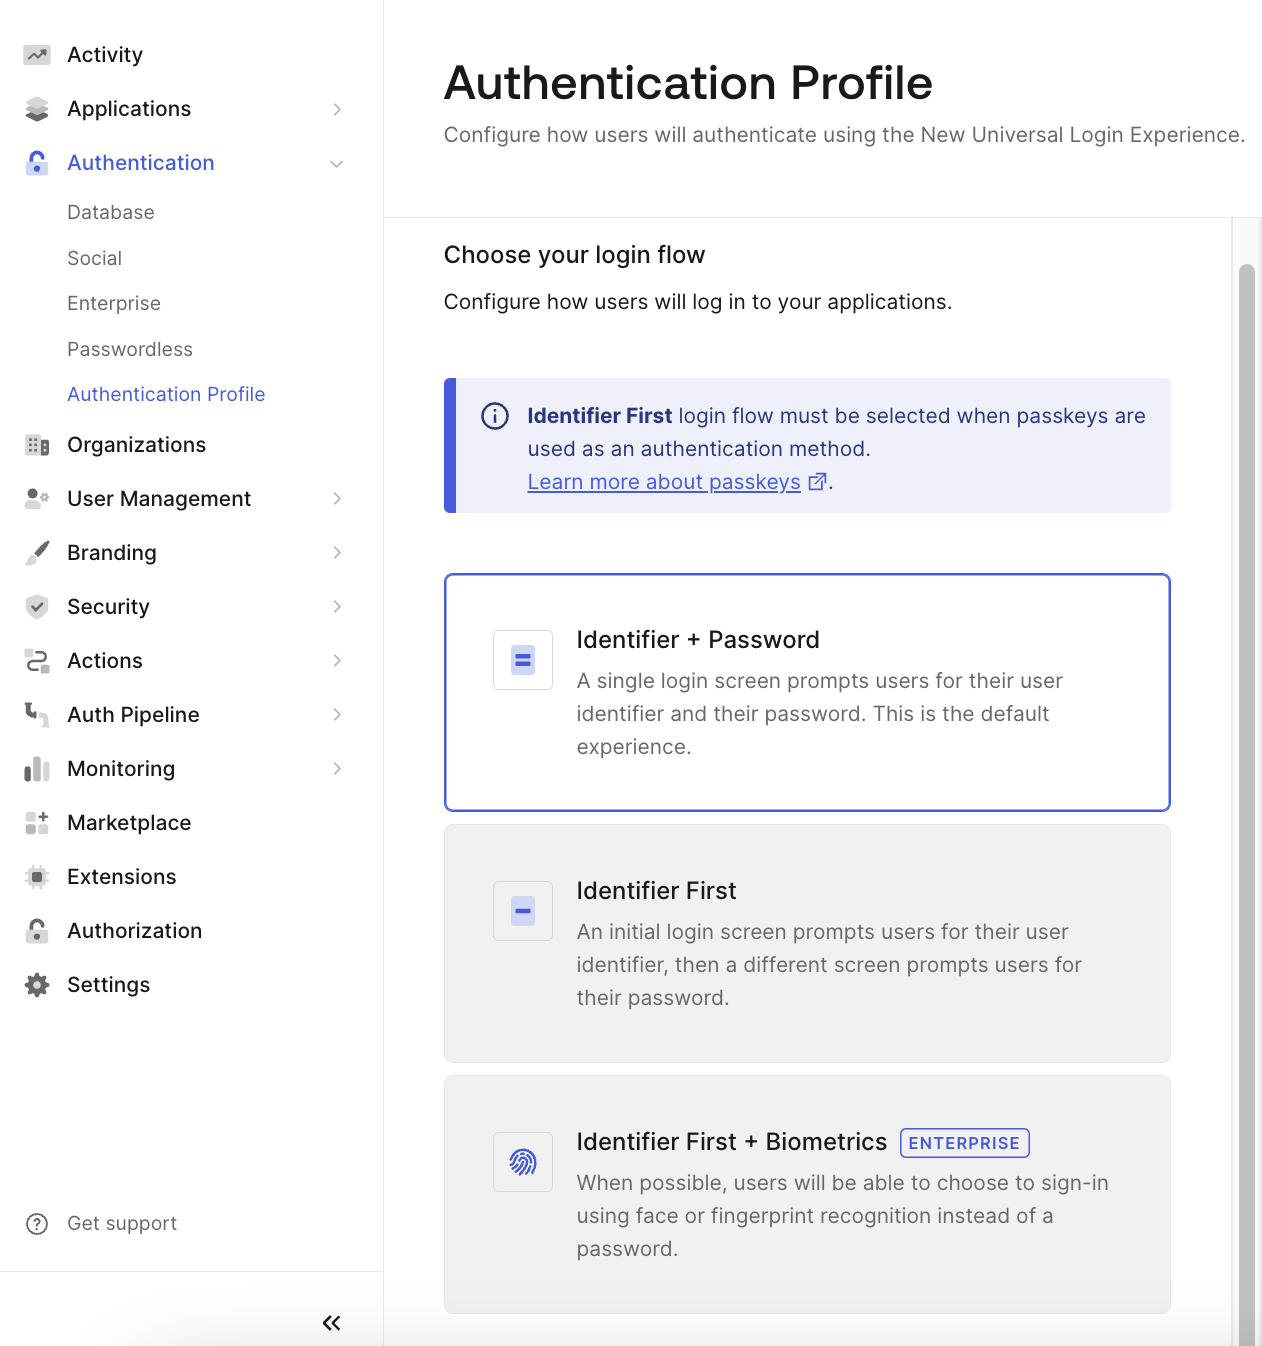Screen dimensions: 1262x1346
Task: Open the Database submenu item
Action: (x=111, y=212)
